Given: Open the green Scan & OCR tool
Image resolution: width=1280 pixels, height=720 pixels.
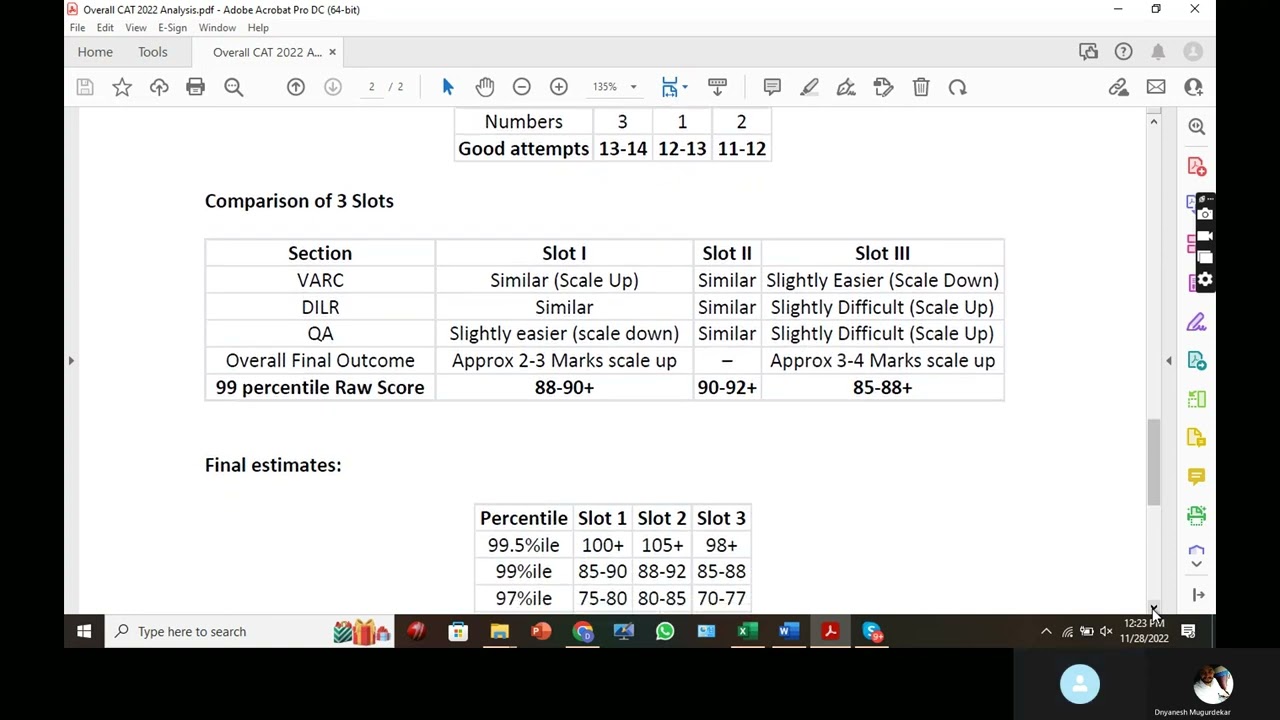Looking at the screenshot, I should click(1197, 515).
